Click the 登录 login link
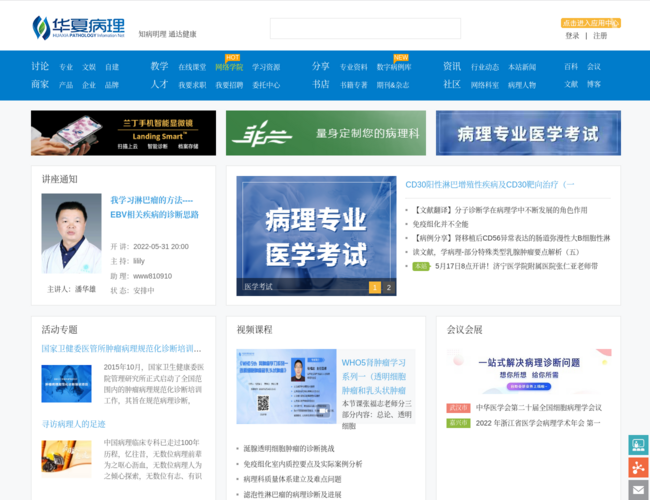Screen dimensions: 650x500 coord(572,36)
